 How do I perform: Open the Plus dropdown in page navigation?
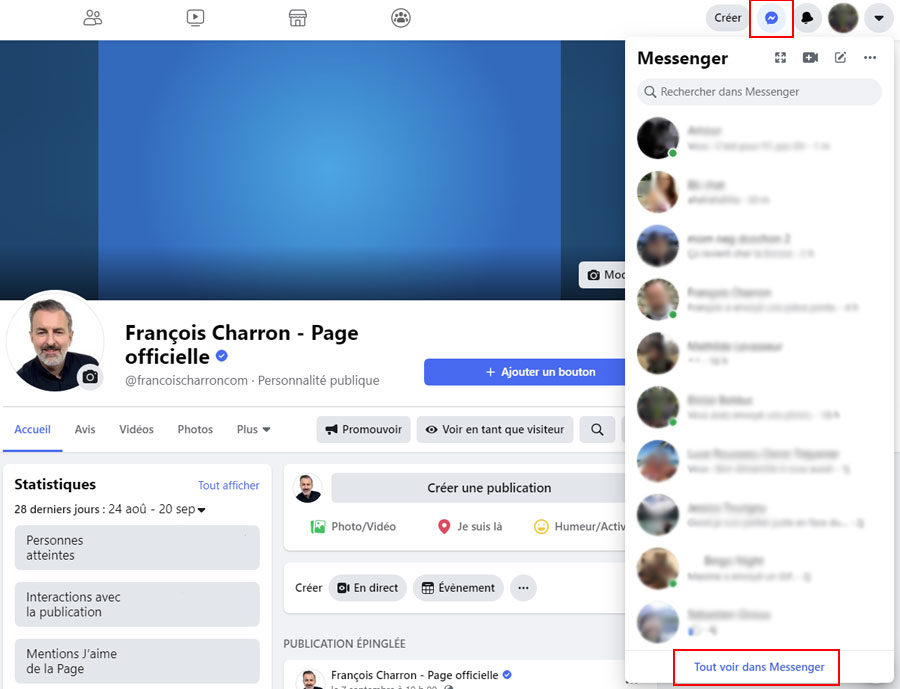pyautogui.click(x=252, y=429)
